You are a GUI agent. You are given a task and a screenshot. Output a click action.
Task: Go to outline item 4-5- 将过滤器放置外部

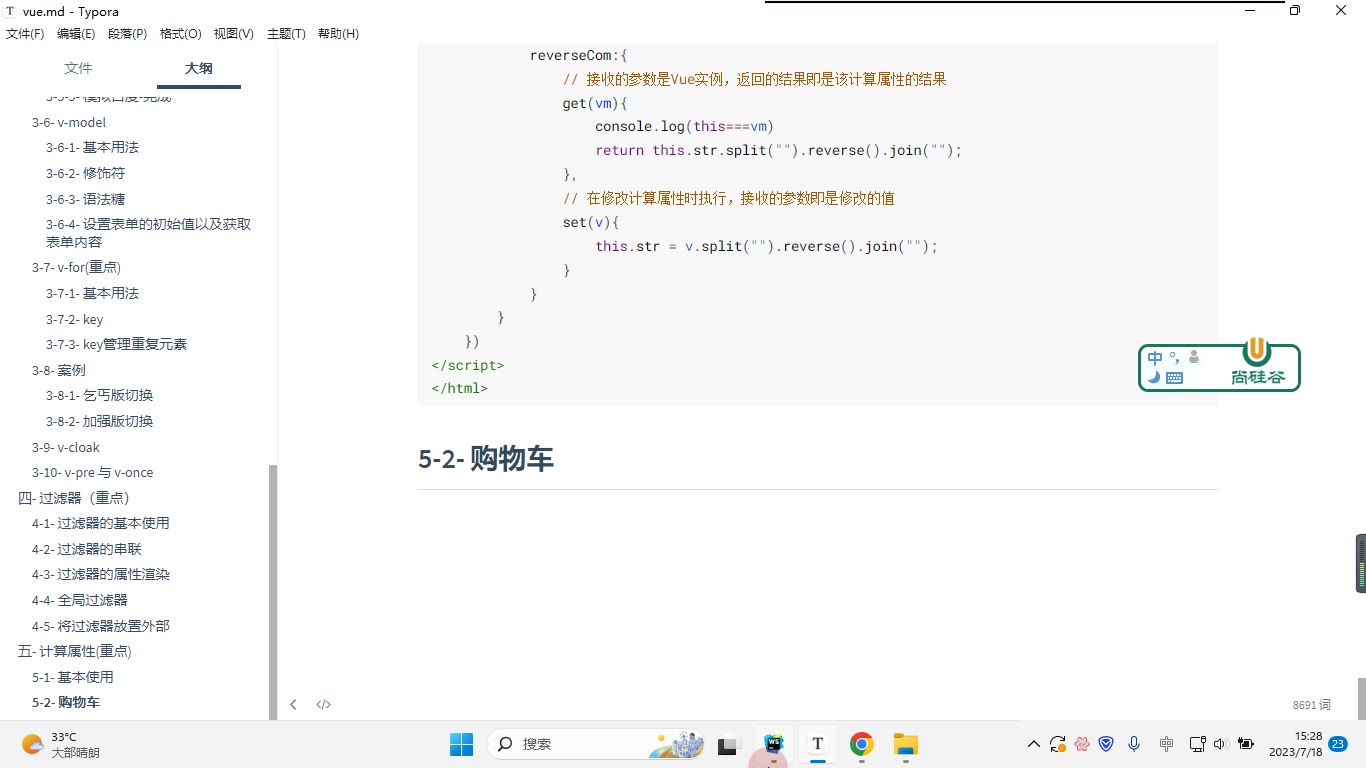pos(101,626)
